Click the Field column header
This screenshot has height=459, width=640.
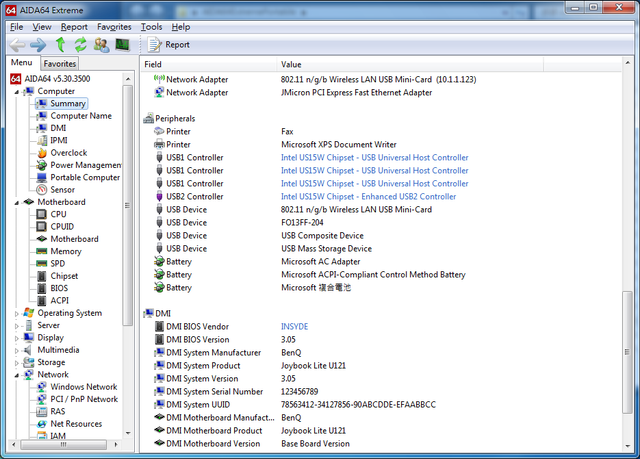(x=209, y=64)
